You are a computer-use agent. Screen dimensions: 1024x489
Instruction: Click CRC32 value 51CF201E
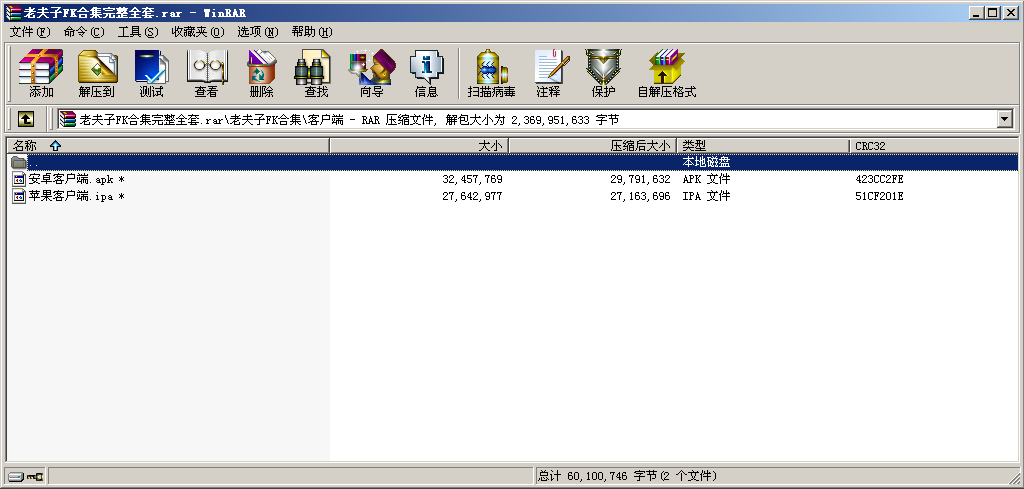pos(879,196)
